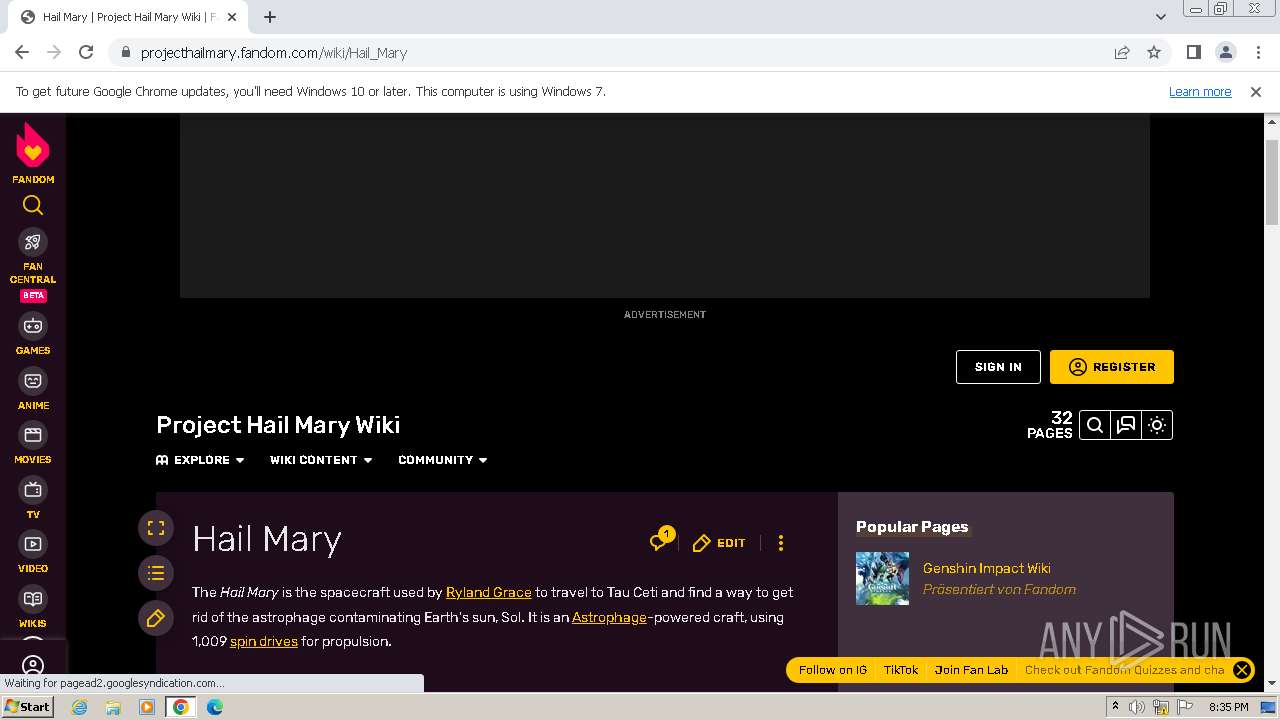
Task: Open the Anime section in sidebar
Action: [33, 390]
